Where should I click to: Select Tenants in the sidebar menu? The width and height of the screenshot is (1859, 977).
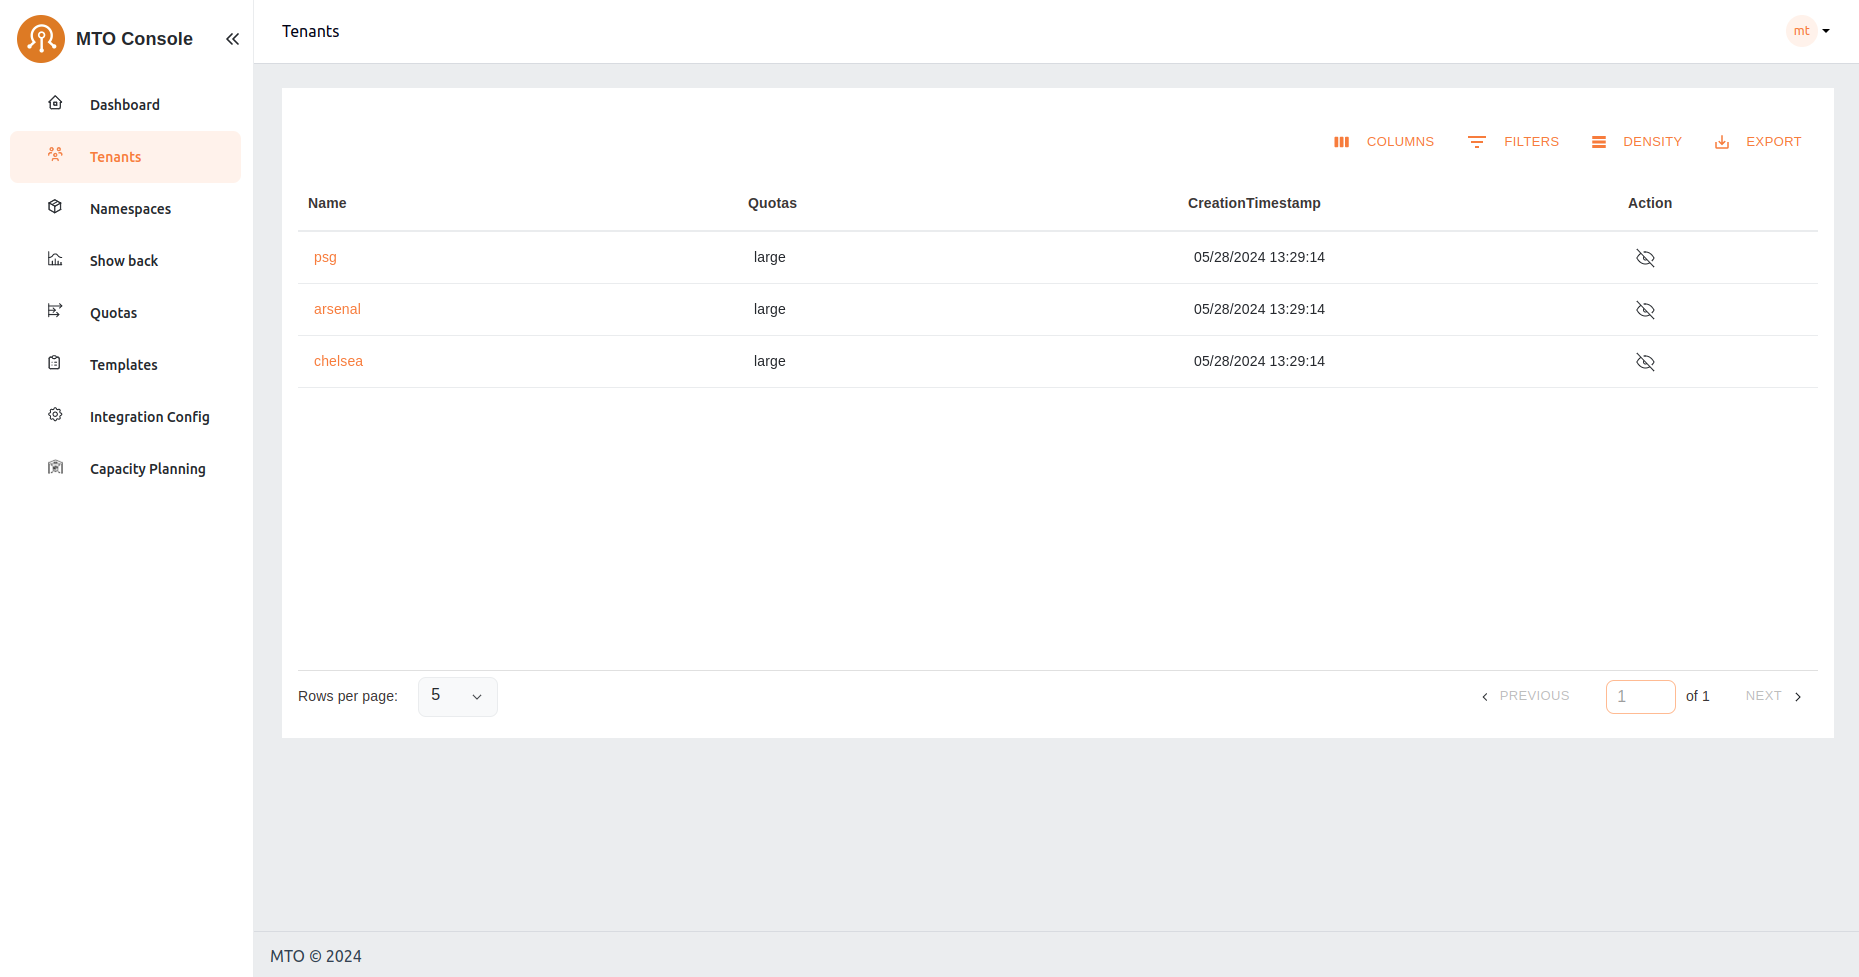(x=115, y=157)
